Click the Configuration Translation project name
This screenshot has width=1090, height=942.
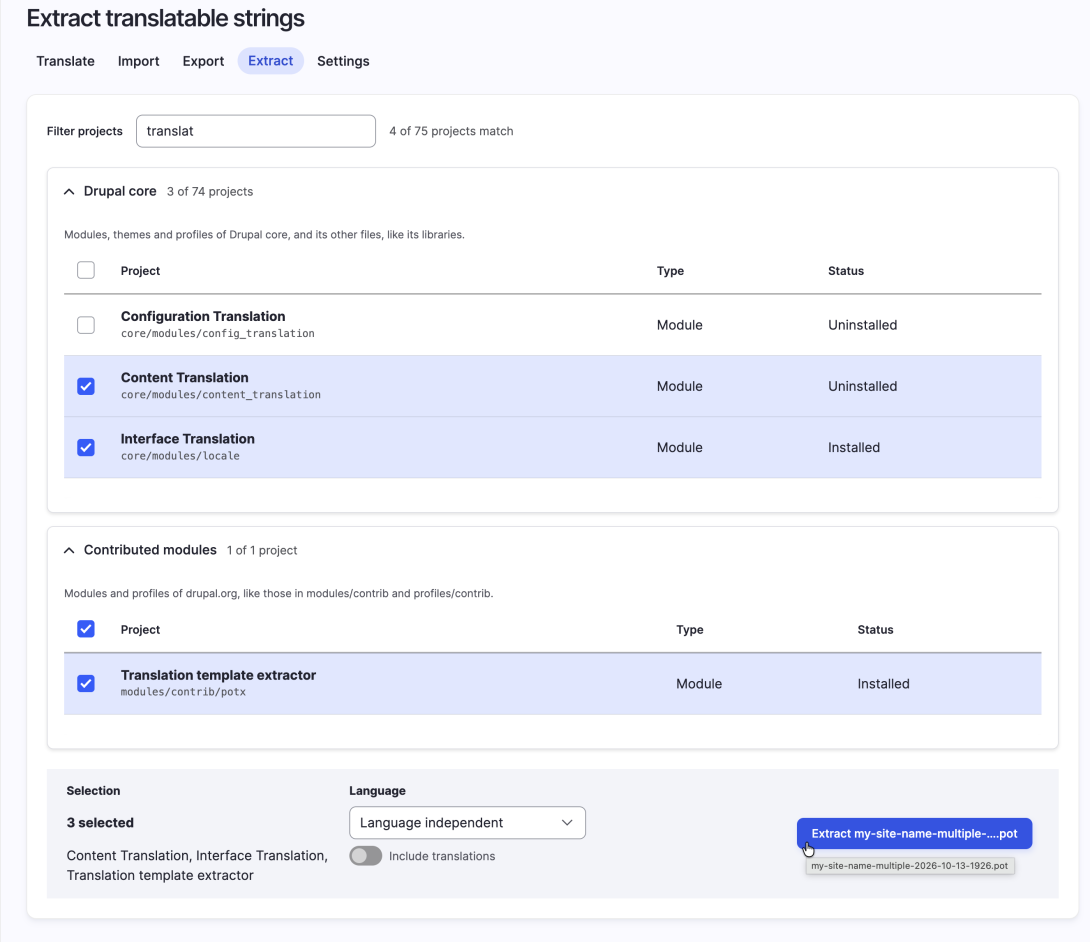203,316
